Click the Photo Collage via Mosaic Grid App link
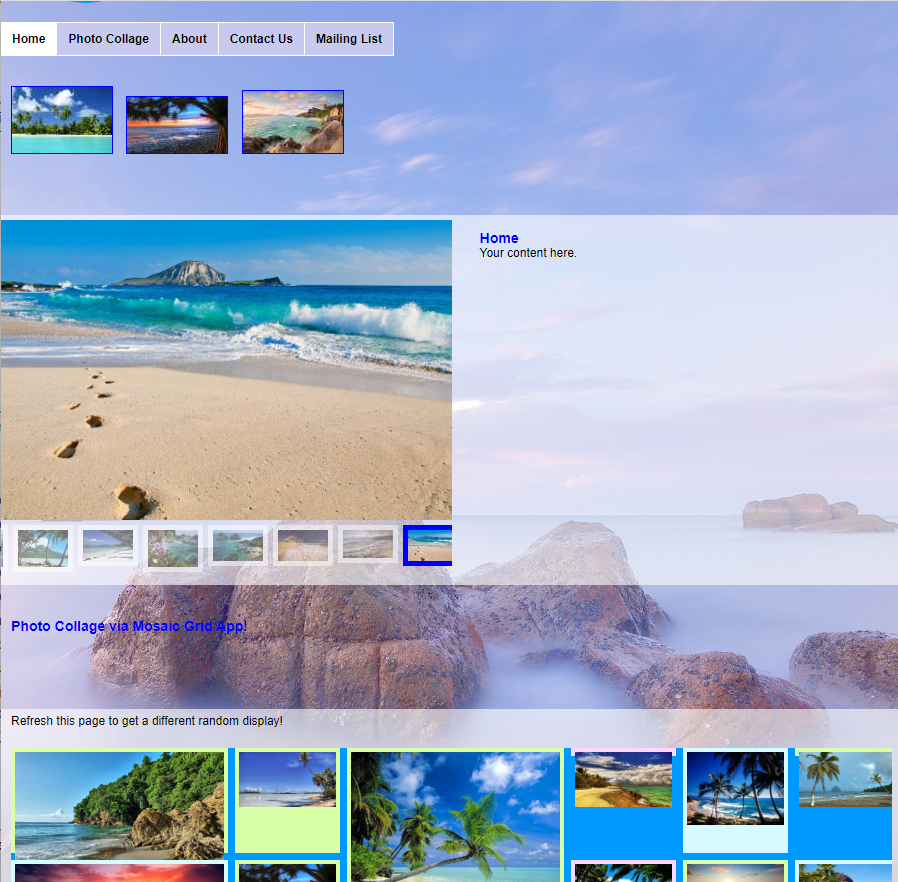The height and width of the screenshot is (882, 898). [129, 626]
